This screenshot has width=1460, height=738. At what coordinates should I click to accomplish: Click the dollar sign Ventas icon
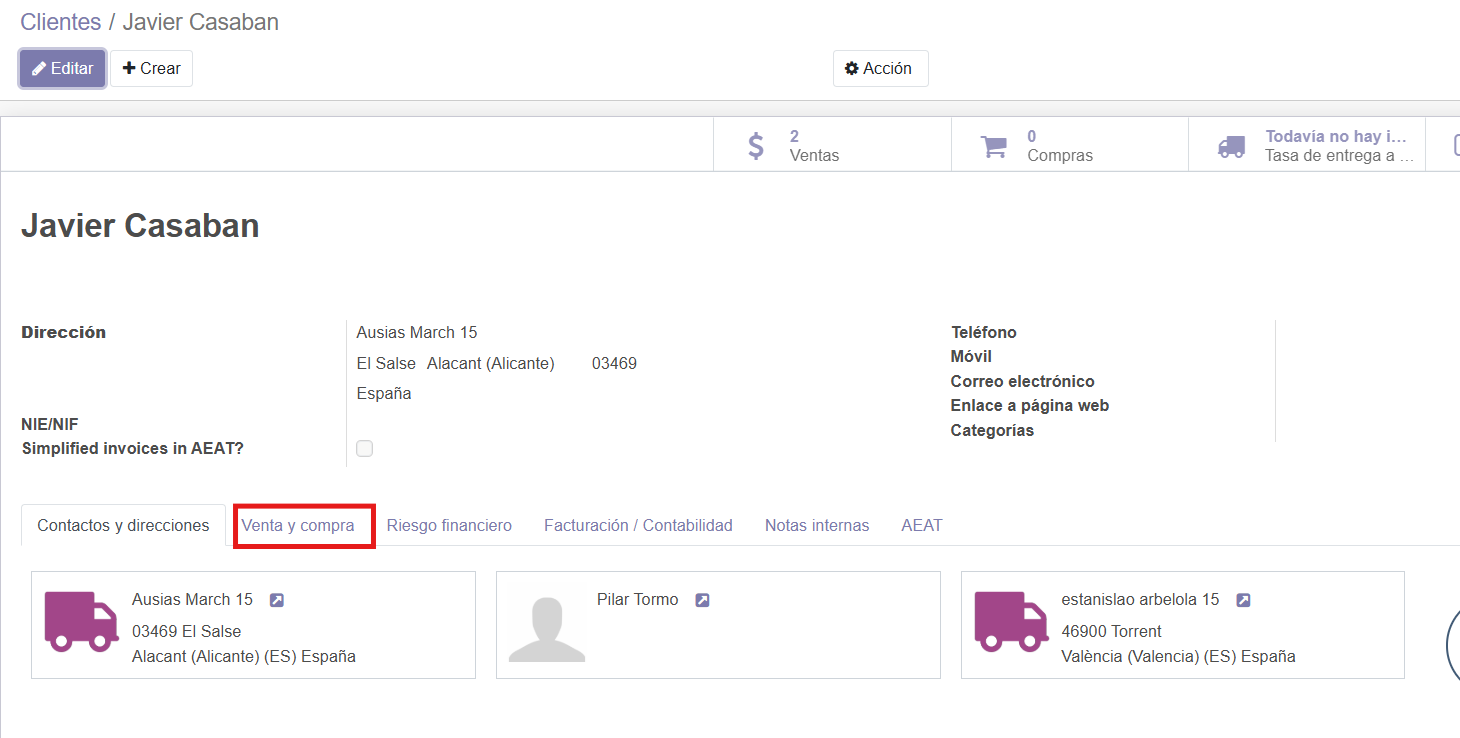(x=757, y=146)
